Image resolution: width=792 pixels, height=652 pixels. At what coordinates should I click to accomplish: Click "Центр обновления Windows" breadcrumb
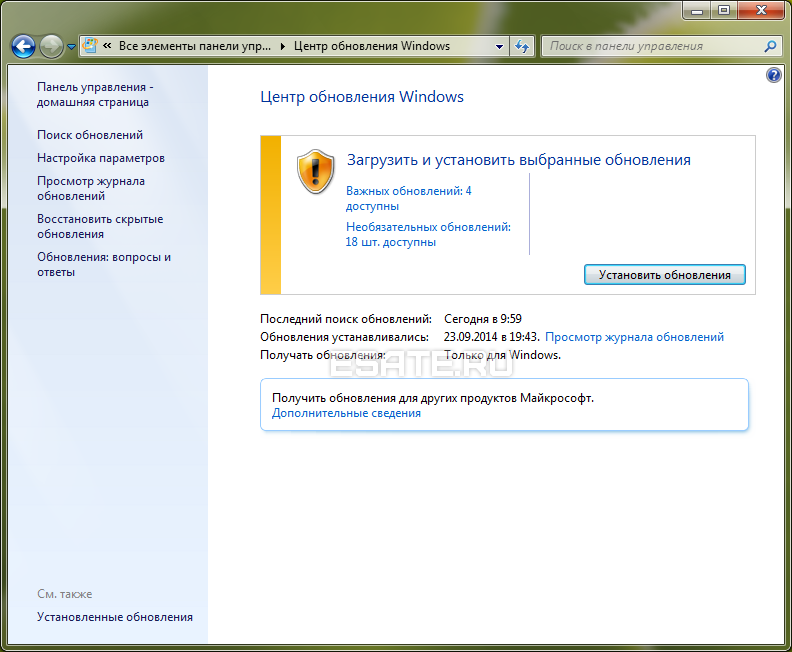(372, 46)
